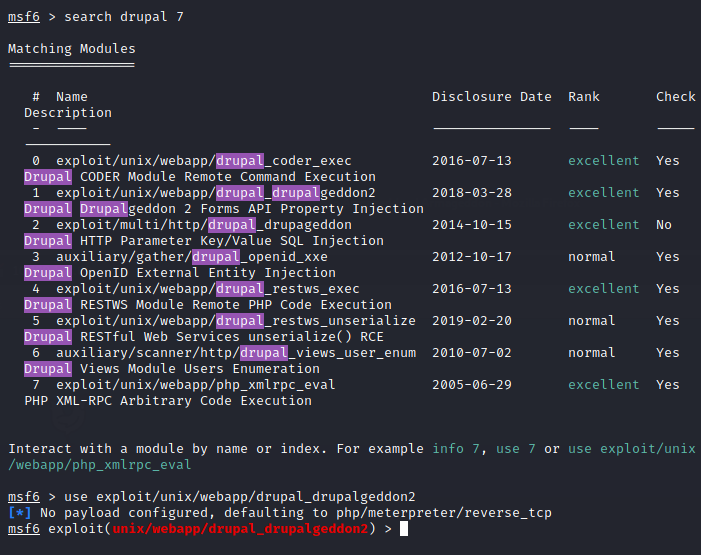Viewport: 702px width, 556px height.
Task: Click the disclosure date 2010-07-02
Action: (x=471, y=353)
